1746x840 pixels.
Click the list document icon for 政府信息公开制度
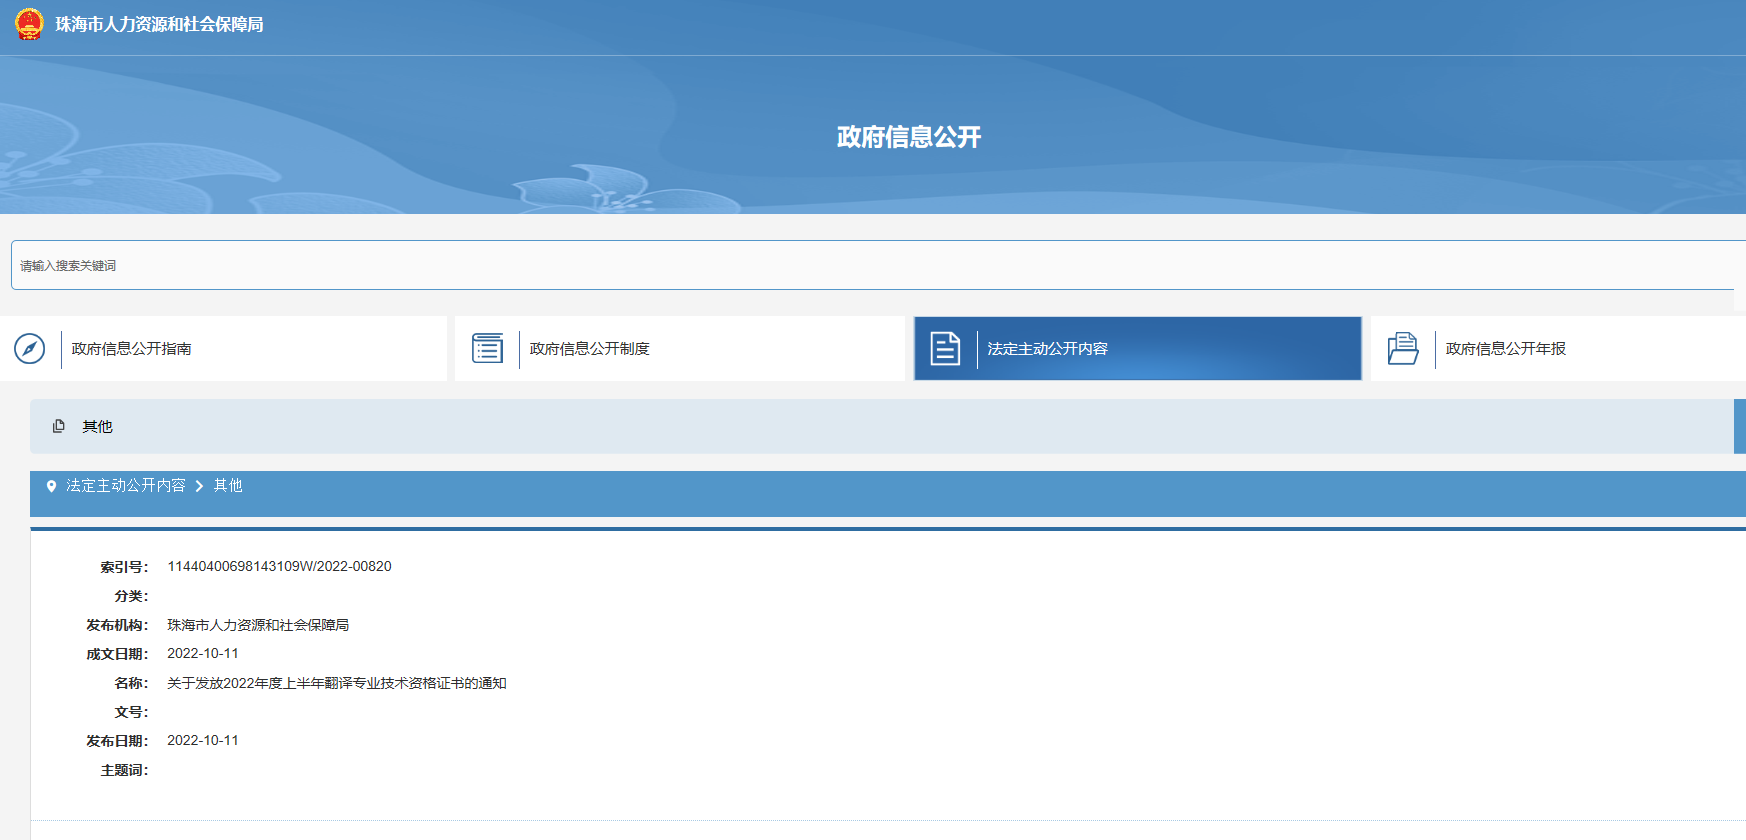[488, 349]
